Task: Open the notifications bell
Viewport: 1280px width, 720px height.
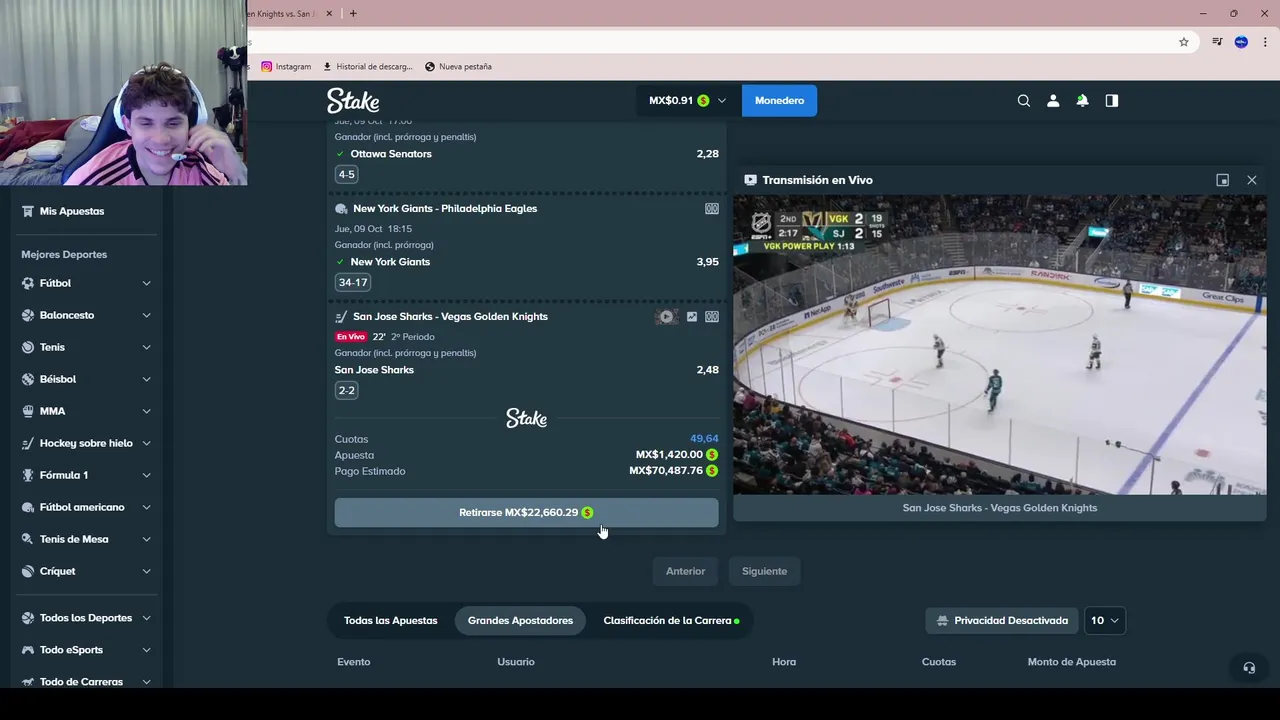Action: pos(1082,101)
